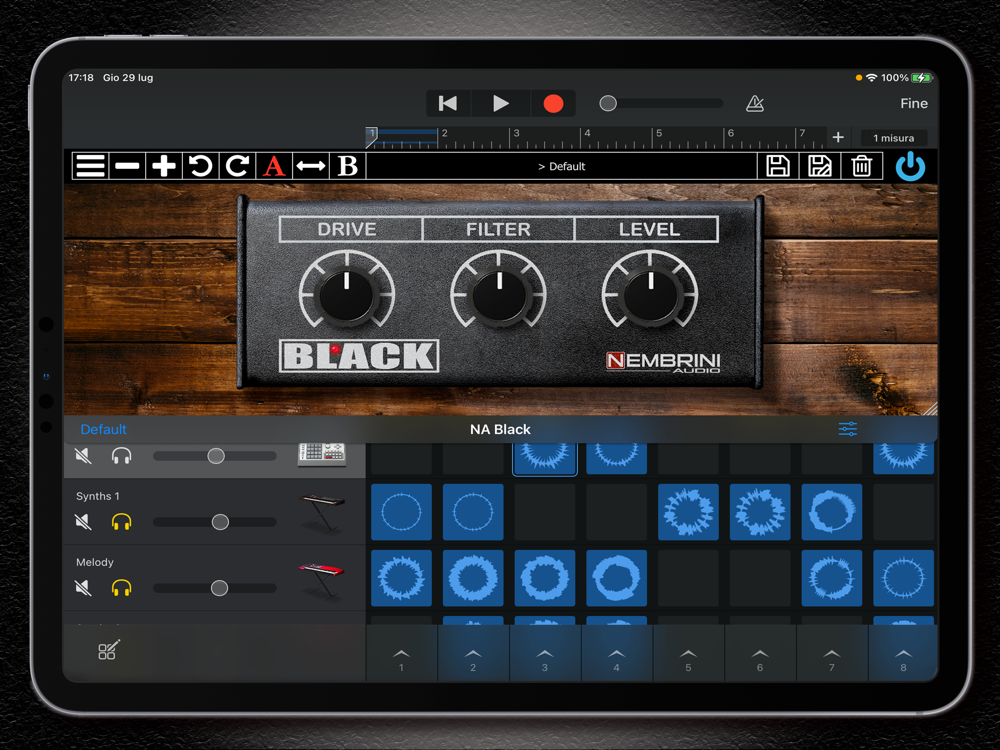The height and width of the screenshot is (750, 1000).
Task: Click the BLACK pedal logo switch
Action: click(x=359, y=355)
